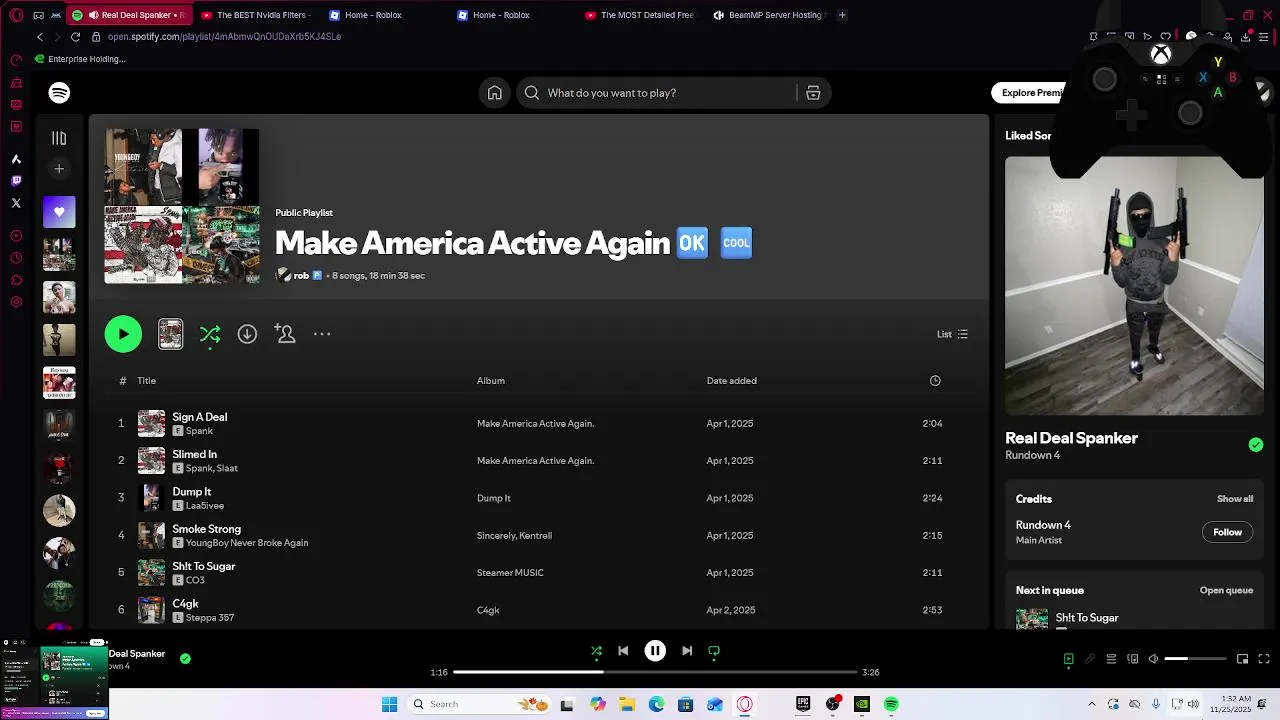Toggle Now Playing view icon

[x=1068, y=659]
